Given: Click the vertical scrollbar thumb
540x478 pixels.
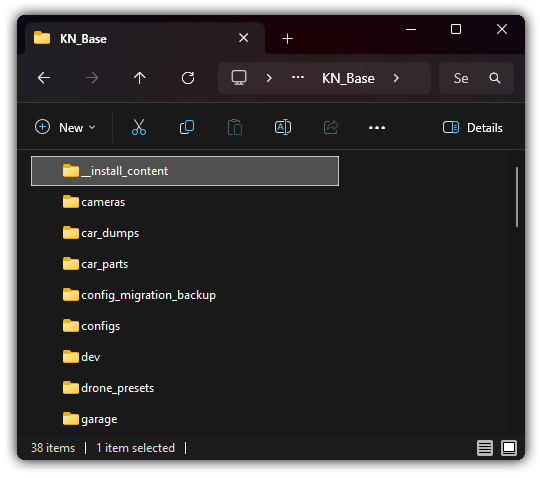Looking at the screenshot, I should (517, 197).
